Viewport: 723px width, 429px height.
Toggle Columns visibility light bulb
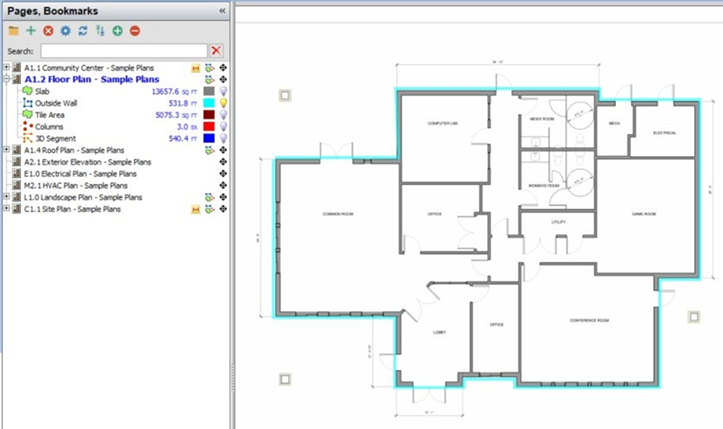coord(223,126)
